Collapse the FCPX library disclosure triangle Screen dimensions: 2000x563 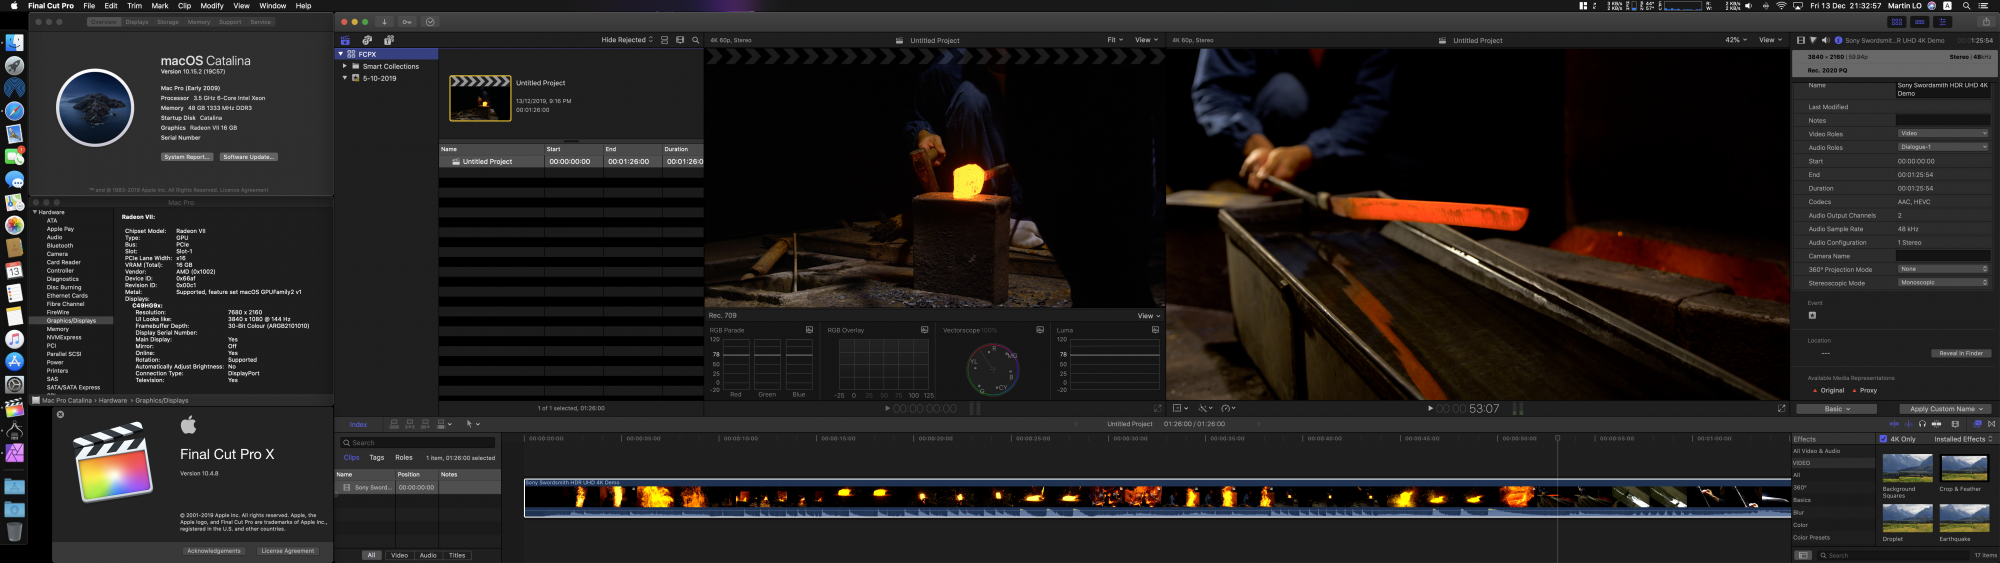(341, 54)
